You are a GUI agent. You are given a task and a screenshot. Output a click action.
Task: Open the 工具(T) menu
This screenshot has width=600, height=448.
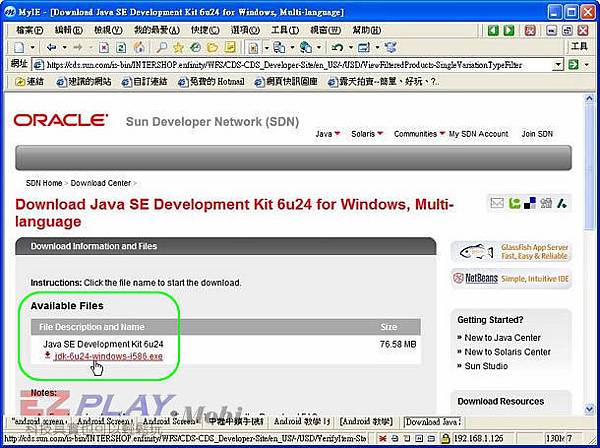[x=285, y=30]
